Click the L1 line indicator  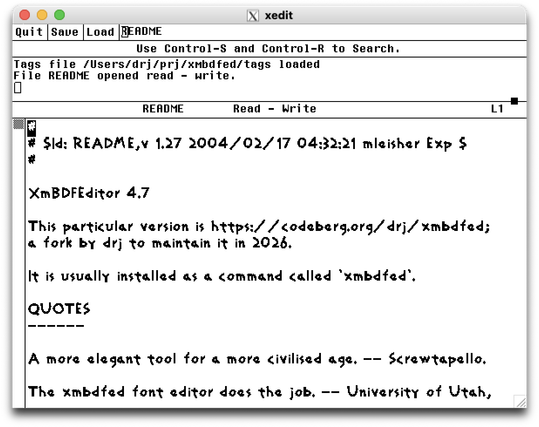tap(497, 109)
